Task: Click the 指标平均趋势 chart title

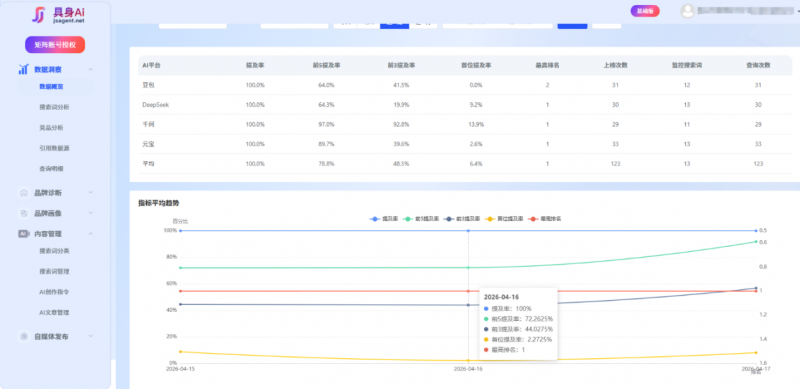Action: click(159, 203)
